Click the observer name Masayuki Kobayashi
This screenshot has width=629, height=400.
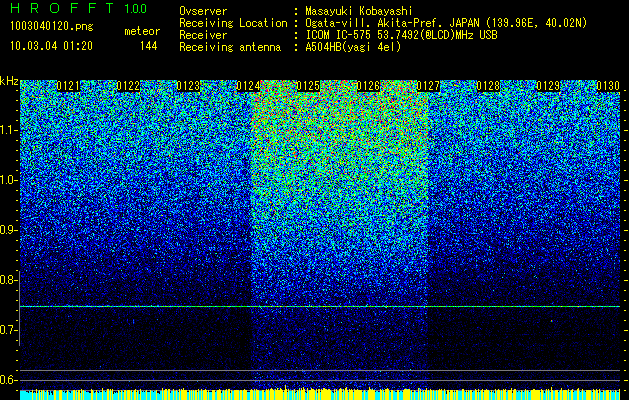click(359, 11)
